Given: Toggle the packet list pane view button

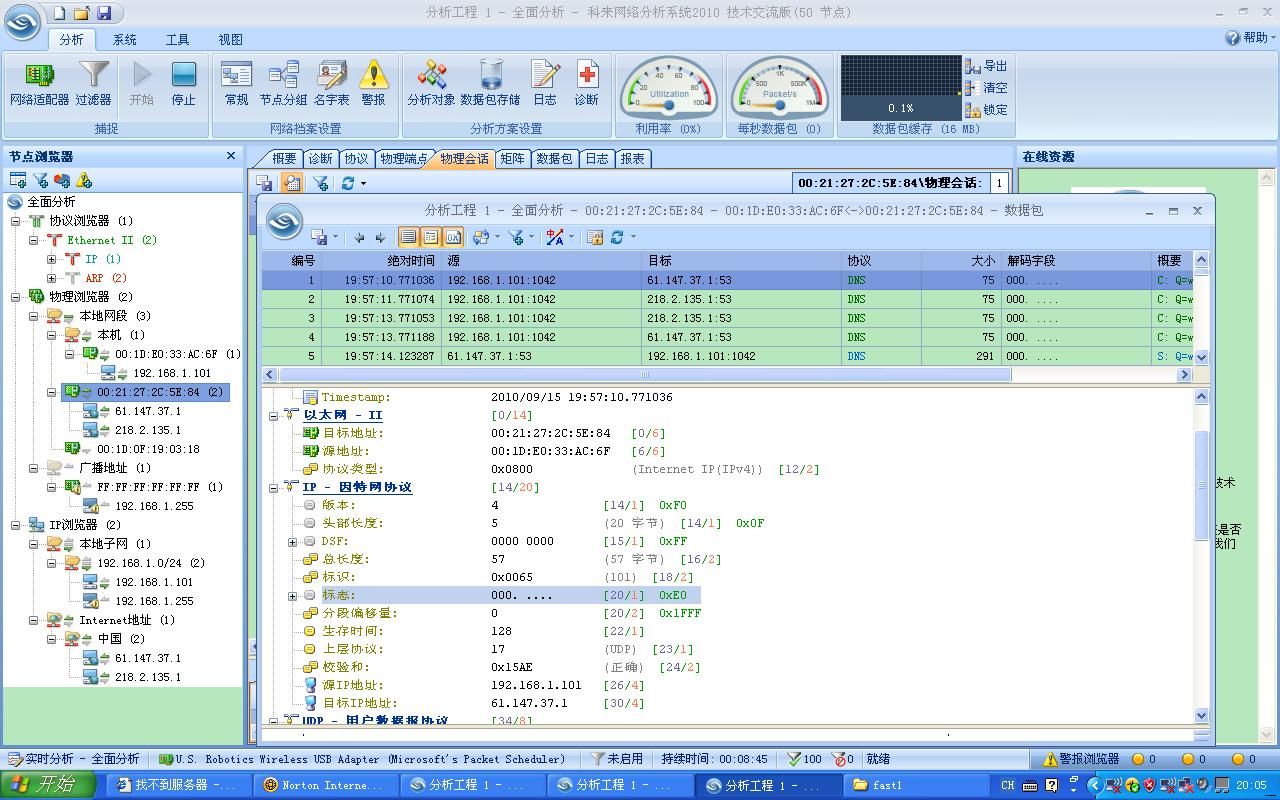Looking at the screenshot, I should click(408, 237).
